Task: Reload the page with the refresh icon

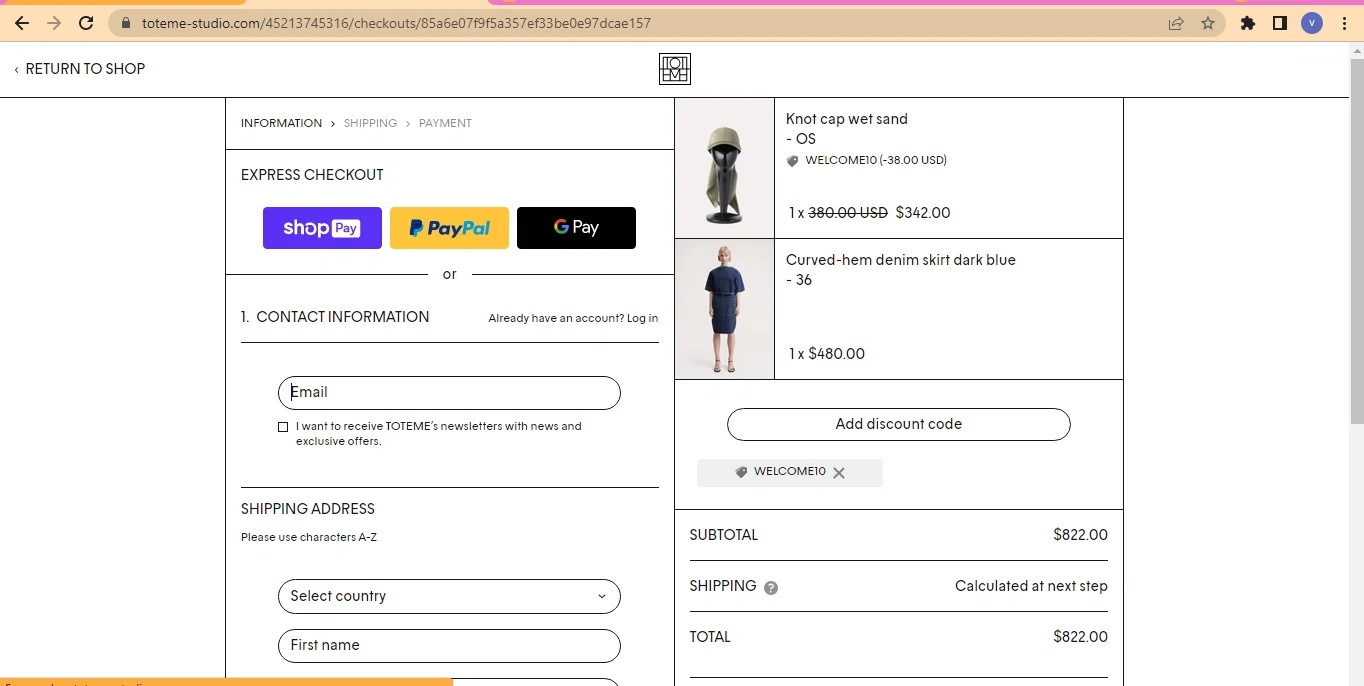Action: 86,23
